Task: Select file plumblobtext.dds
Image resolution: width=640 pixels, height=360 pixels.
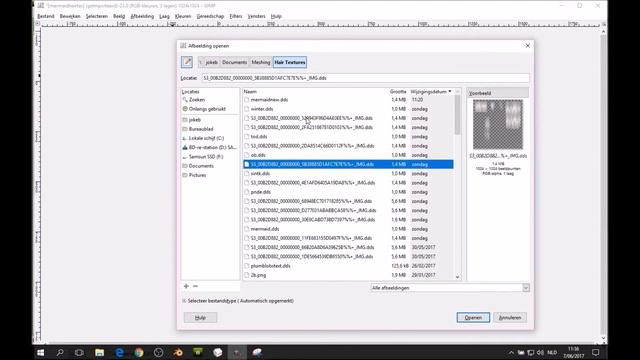Action: pyautogui.click(x=271, y=266)
